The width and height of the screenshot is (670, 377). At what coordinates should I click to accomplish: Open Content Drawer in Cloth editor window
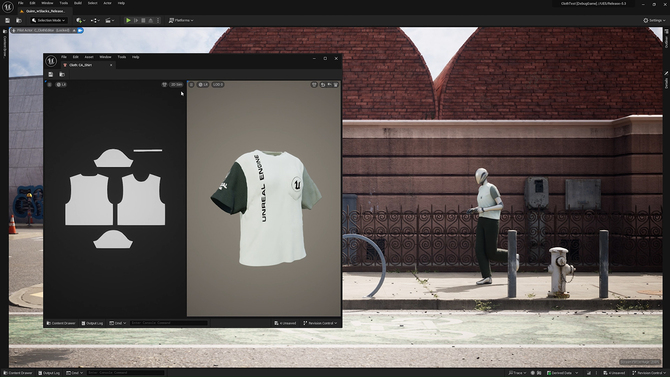tap(61, 323)
